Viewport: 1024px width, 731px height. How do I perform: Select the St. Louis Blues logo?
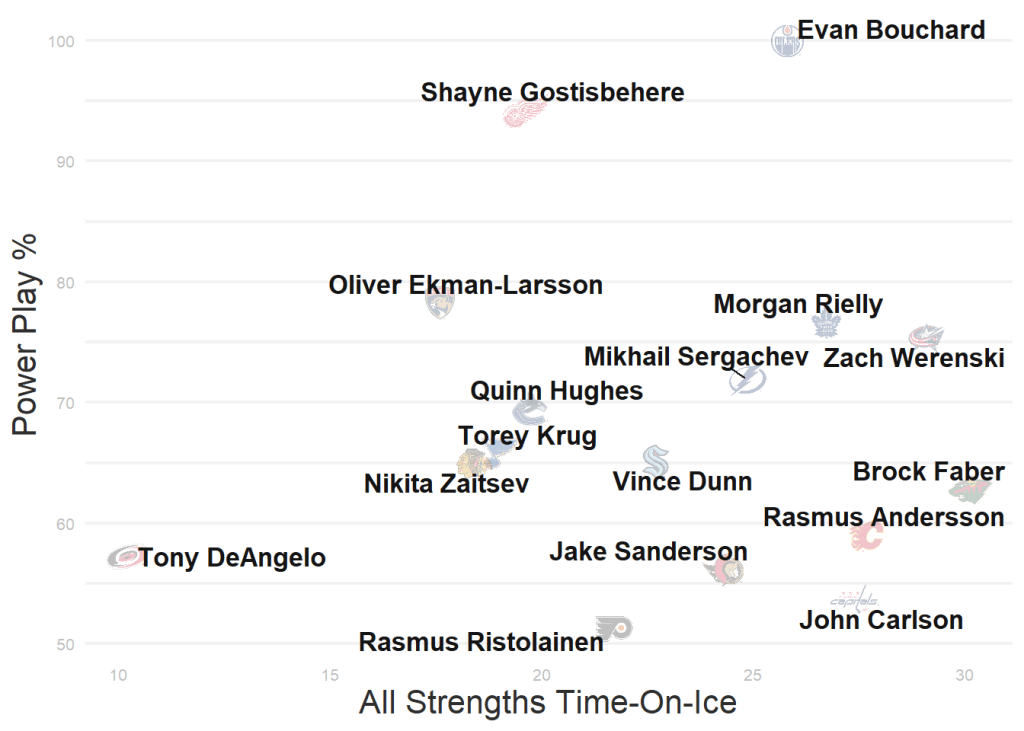point(500,446)
